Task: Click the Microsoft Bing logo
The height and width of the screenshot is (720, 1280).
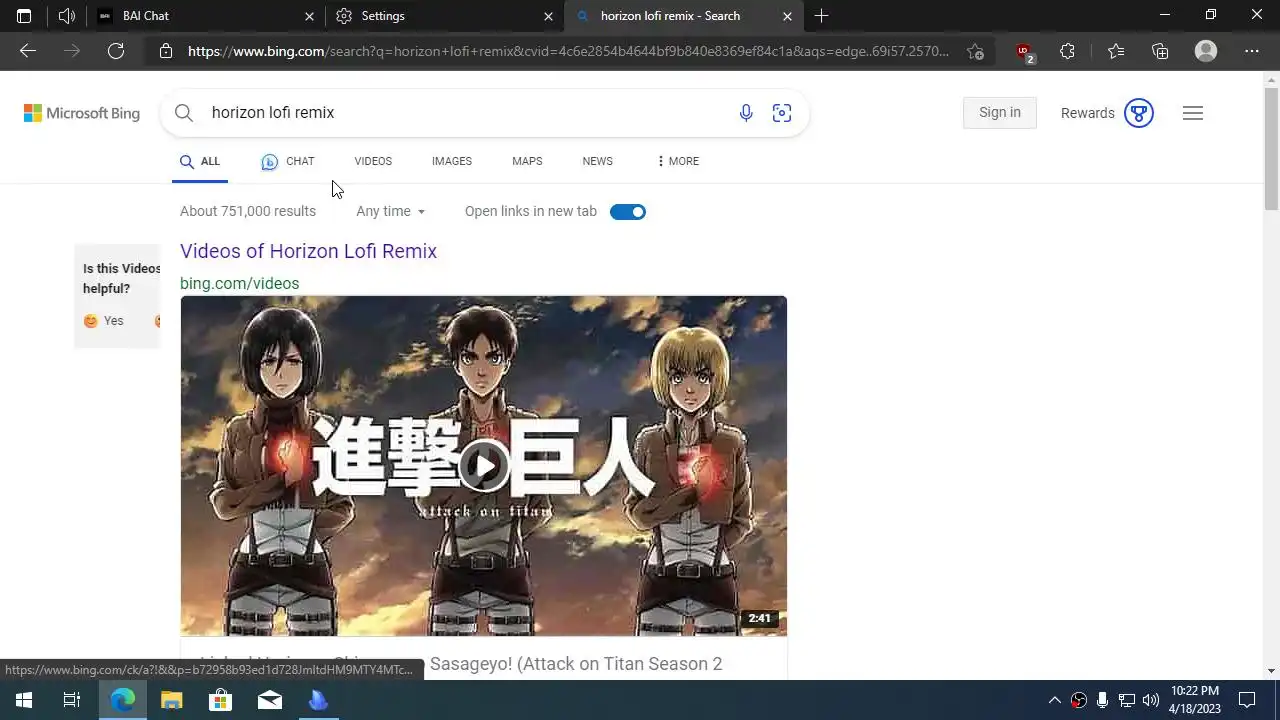Action: click(82, 113)
